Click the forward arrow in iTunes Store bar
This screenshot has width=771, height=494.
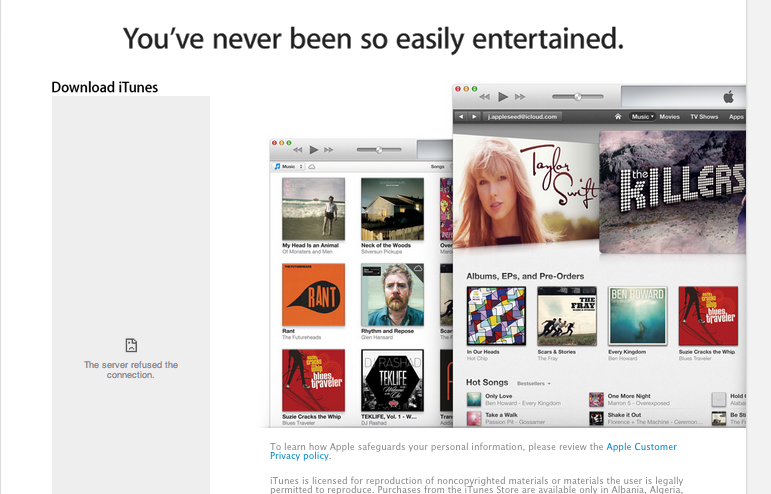coord(474,117)
